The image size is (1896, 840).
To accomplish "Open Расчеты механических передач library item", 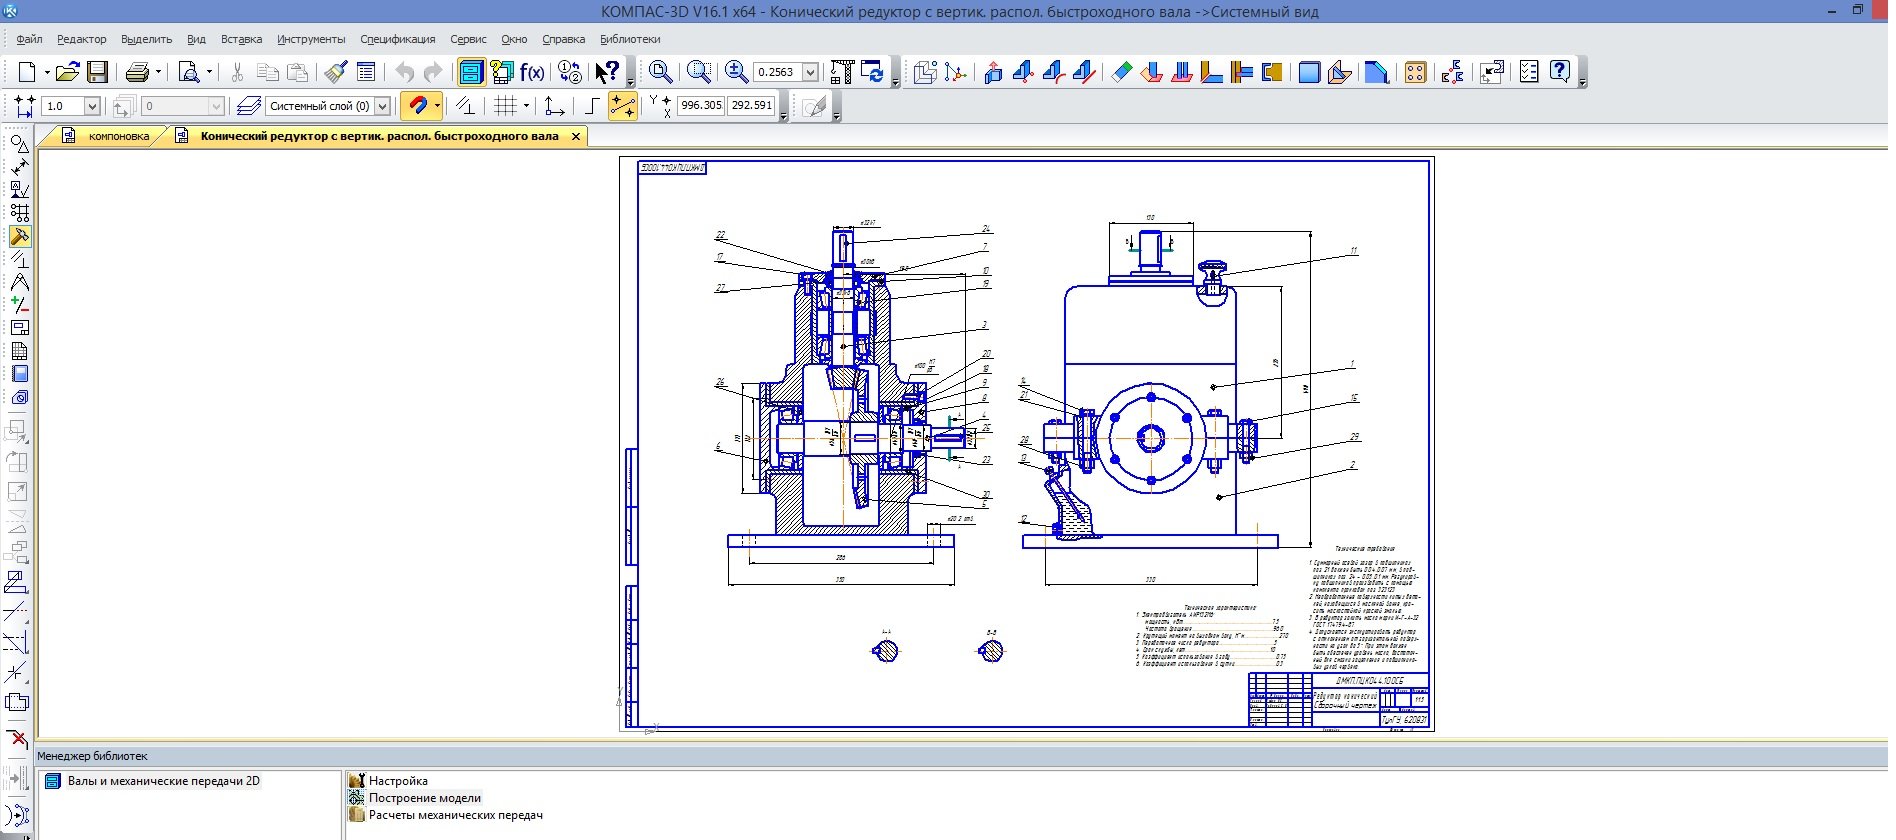I will click(455, 815).
